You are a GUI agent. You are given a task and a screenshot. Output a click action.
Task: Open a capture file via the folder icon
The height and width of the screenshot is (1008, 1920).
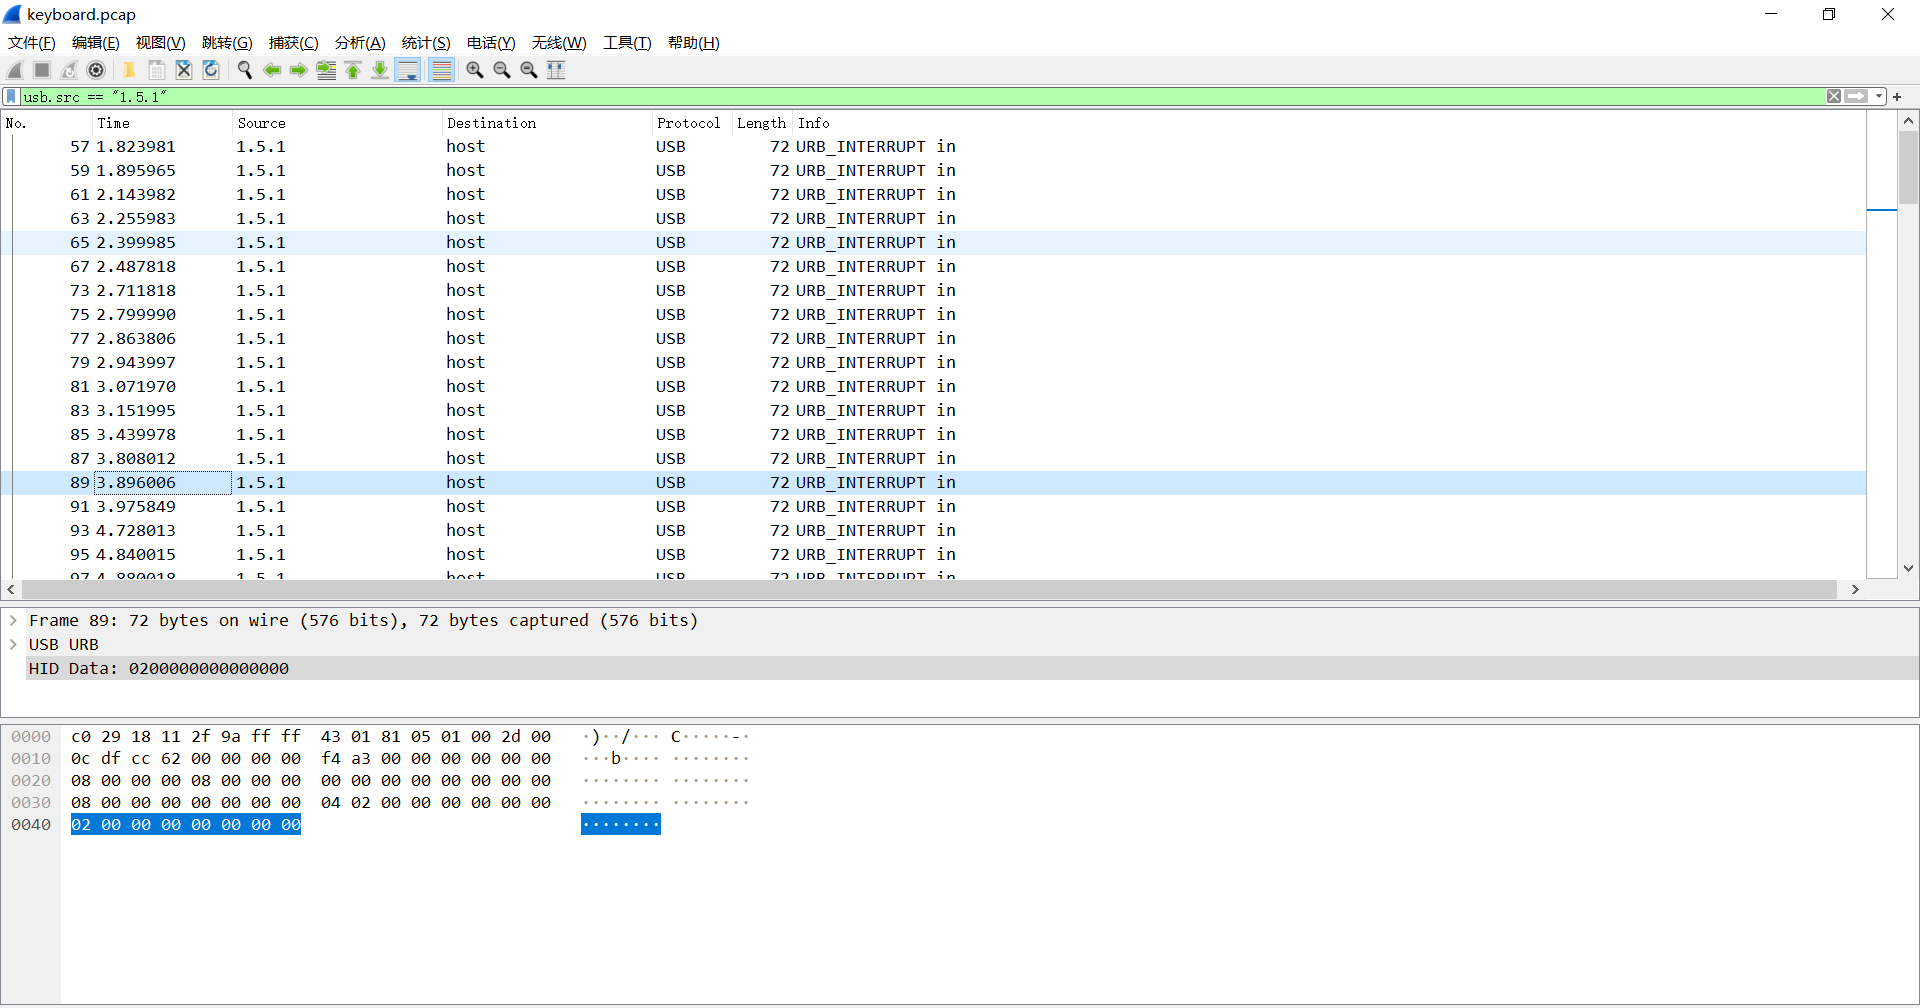pyautogui.click(x=129, y=70)
